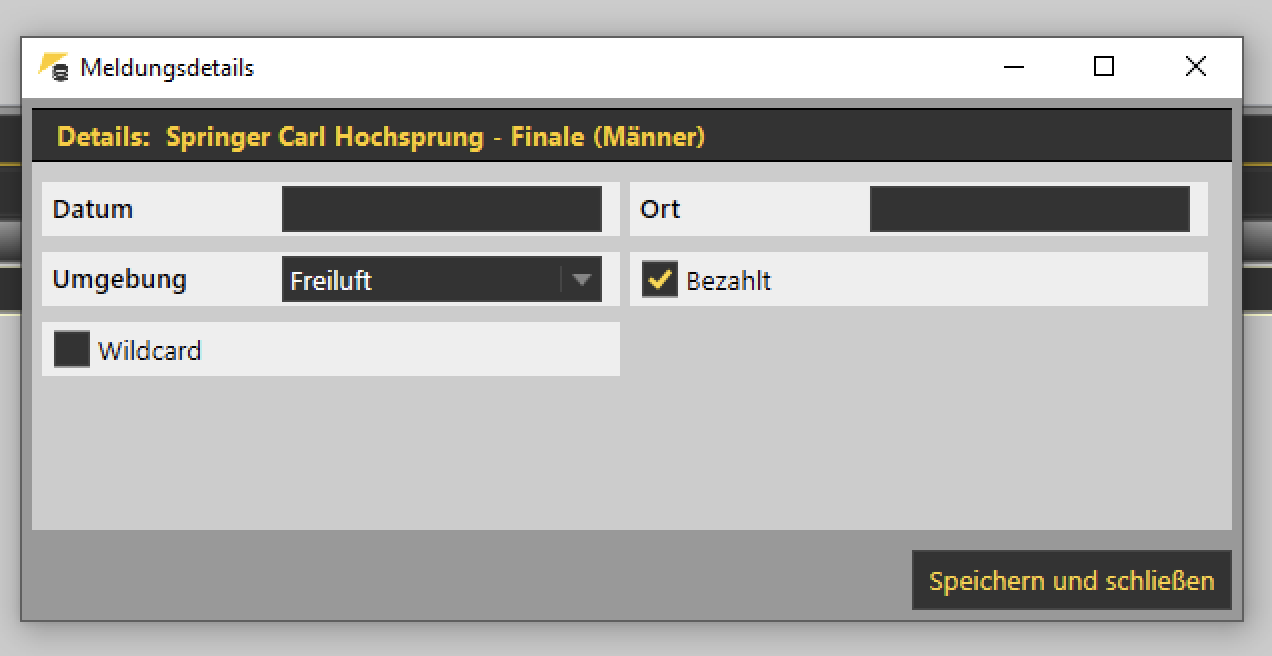Click the Meldungsdetails title bar text
The width and height of the screenshot is (1272, 656).
coord(167,68)
